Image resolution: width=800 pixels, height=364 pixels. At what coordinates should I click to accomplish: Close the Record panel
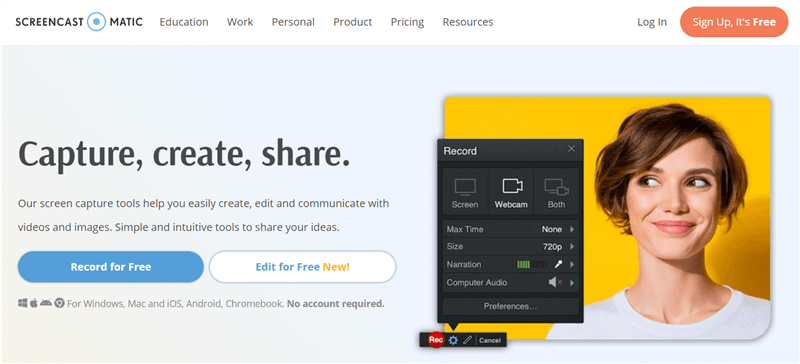[x=571, y=149]
